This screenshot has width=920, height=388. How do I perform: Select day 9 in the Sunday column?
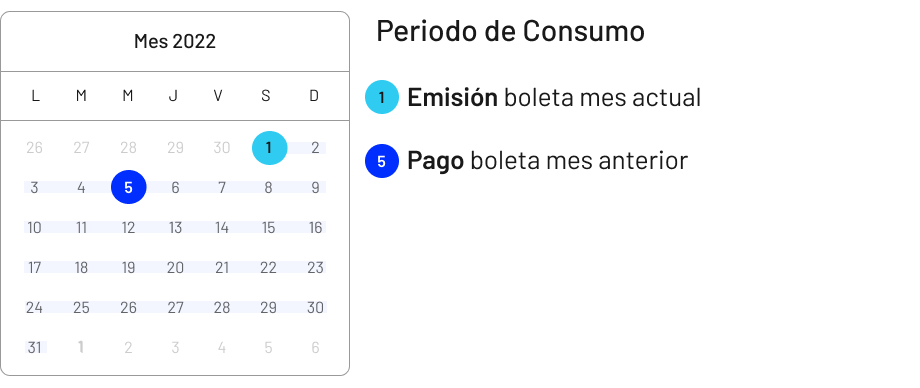click(x=316, y=188)
